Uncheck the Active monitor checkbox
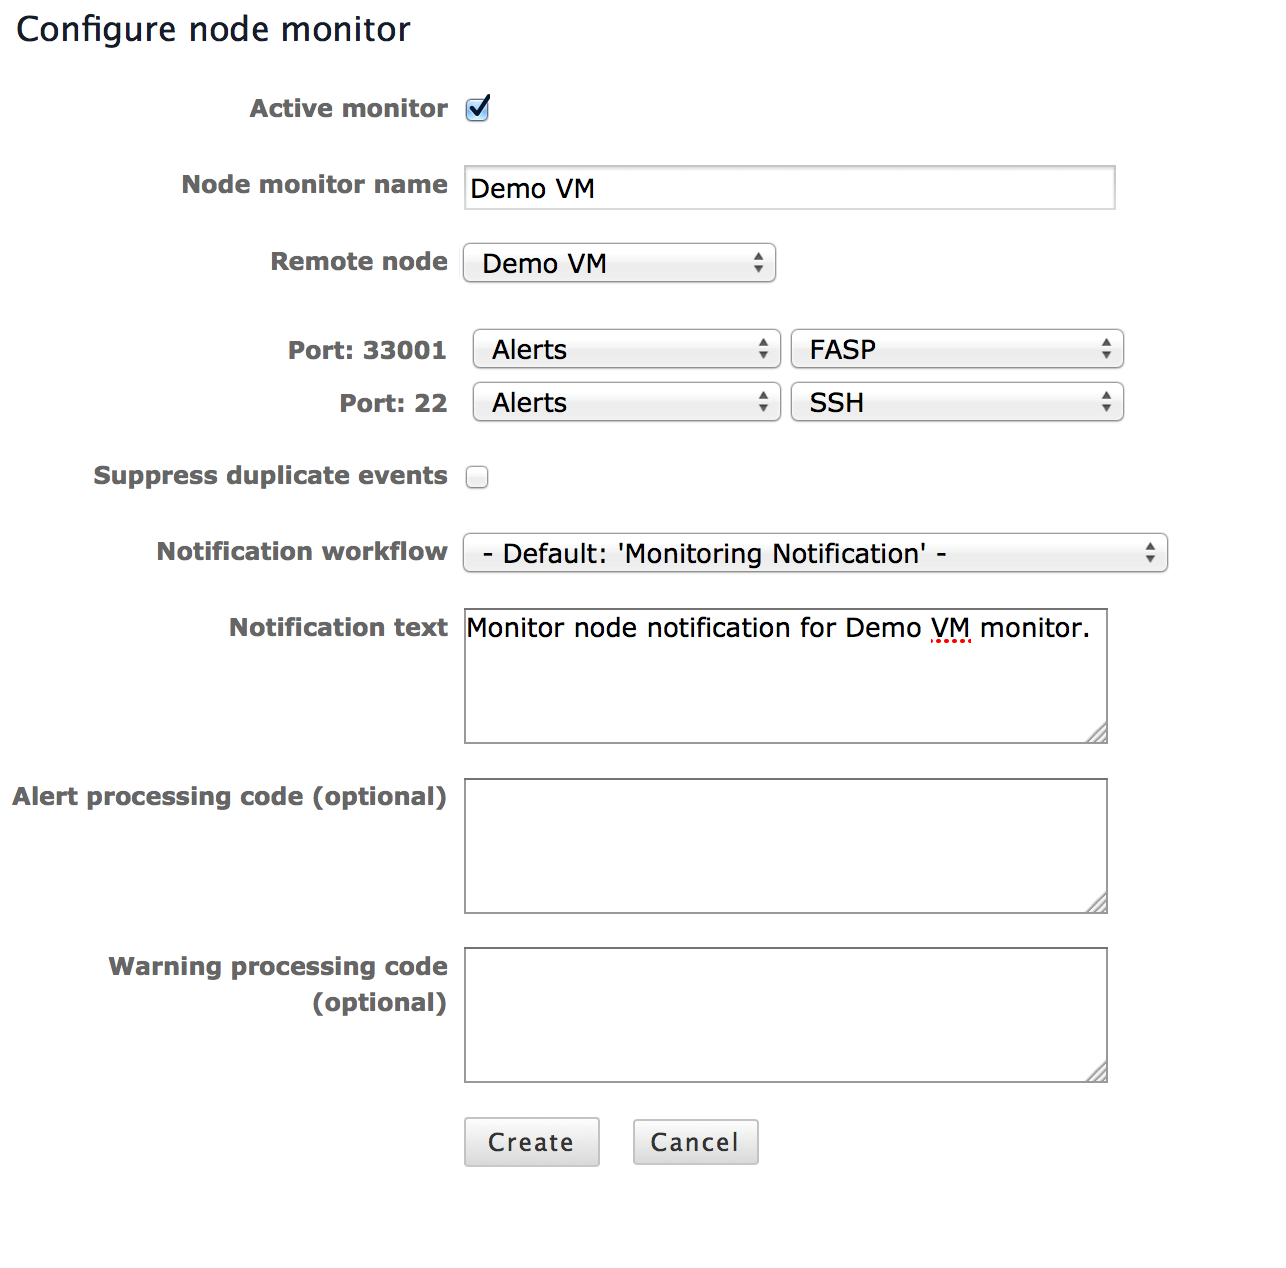 pyautogui.click(x=478, y=108)
